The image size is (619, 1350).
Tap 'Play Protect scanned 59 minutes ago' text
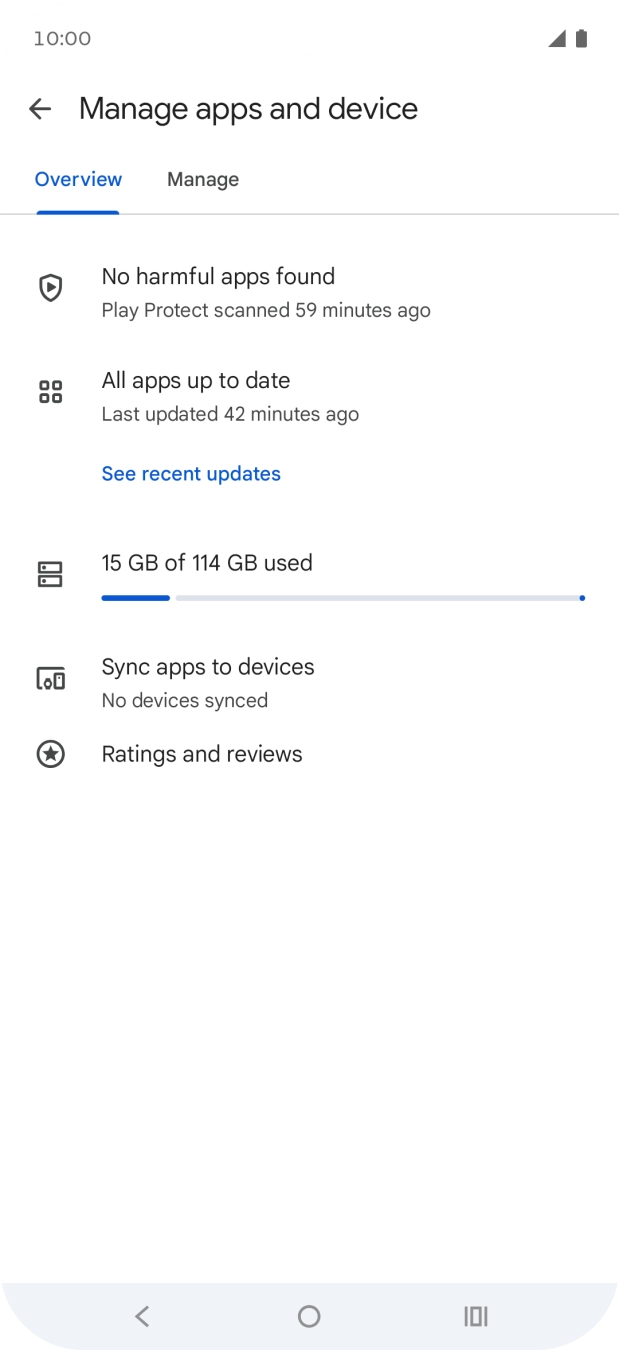pyautogui.click(x=266, y=311)
